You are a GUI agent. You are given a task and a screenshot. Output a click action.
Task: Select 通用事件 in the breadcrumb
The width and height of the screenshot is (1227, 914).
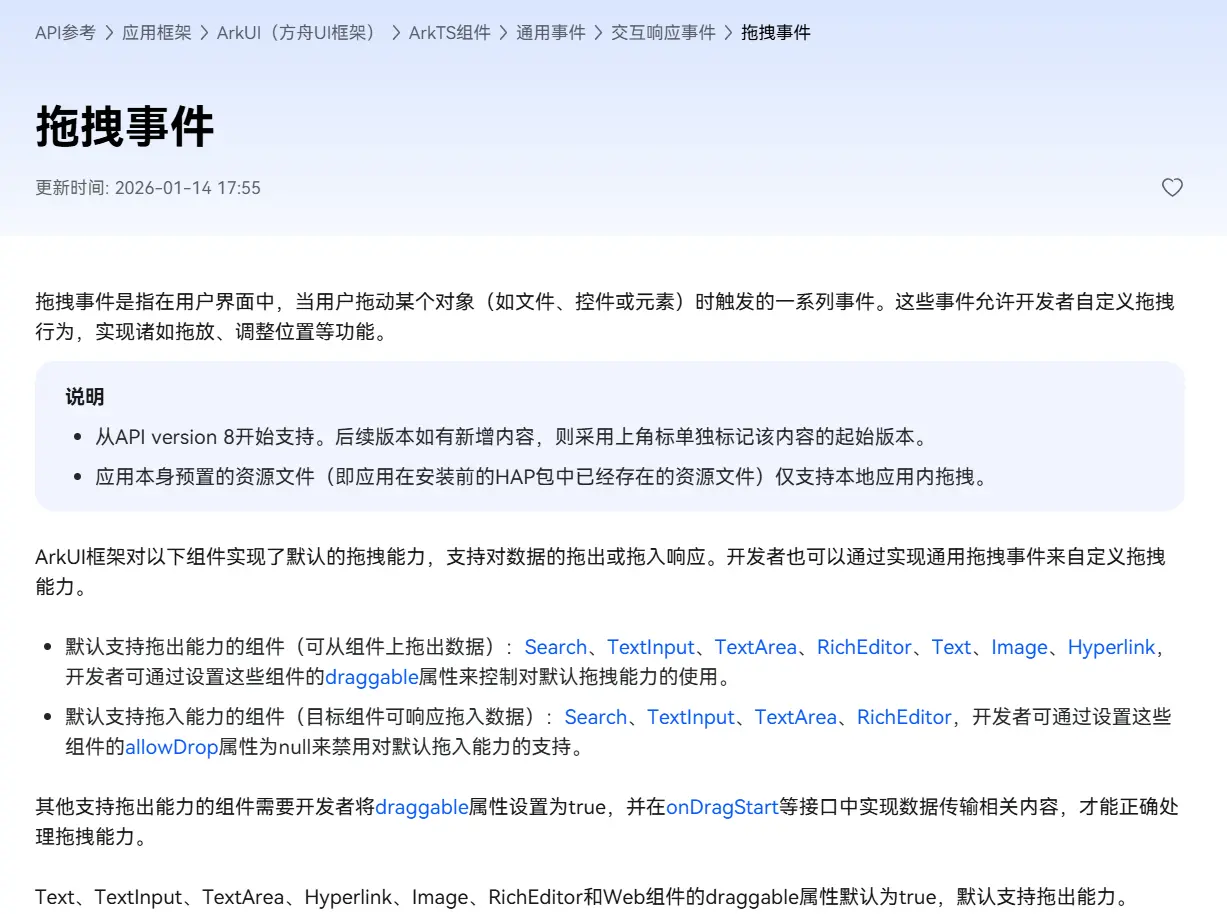click(x=550, y=33)
